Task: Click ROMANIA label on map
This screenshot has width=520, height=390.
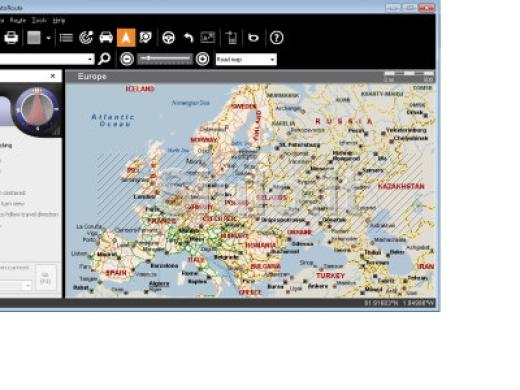Action: coord(261,245)
